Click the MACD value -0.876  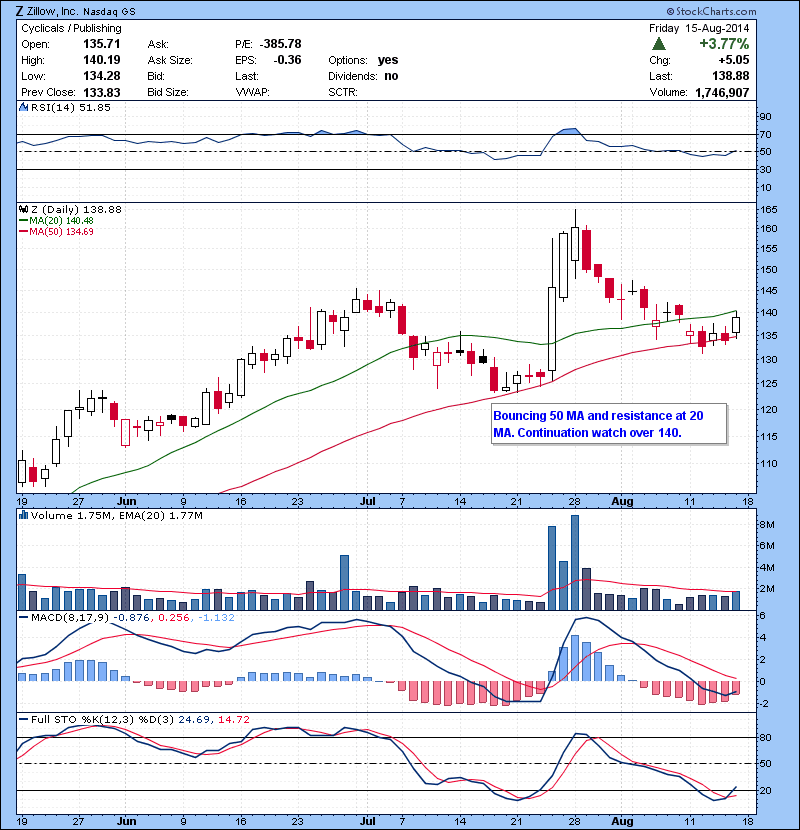pyautogui.click(x=132, y=617)
